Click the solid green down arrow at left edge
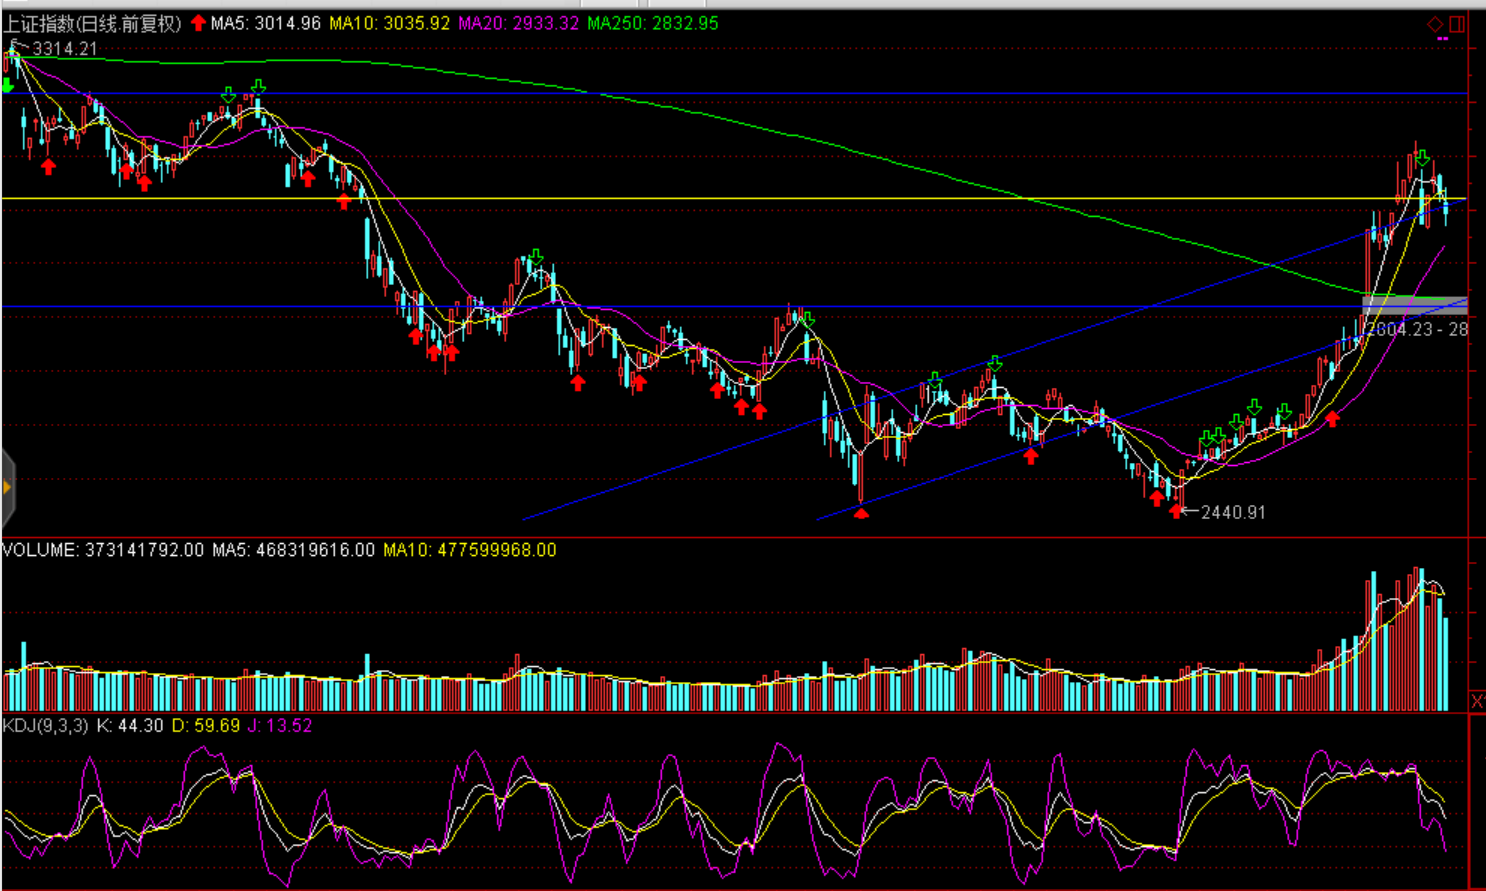This screenshot has height=891, width=1486. (8, 86)
